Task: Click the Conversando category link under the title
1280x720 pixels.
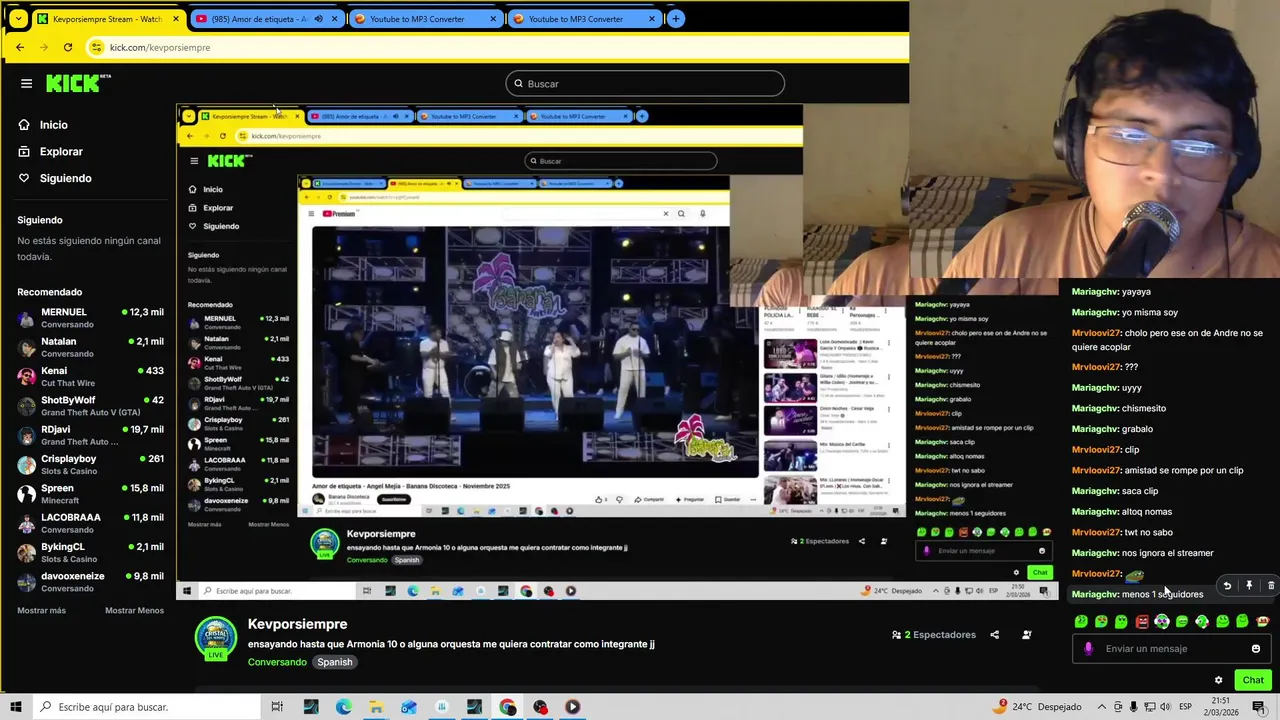Action: tap(277, 662)
